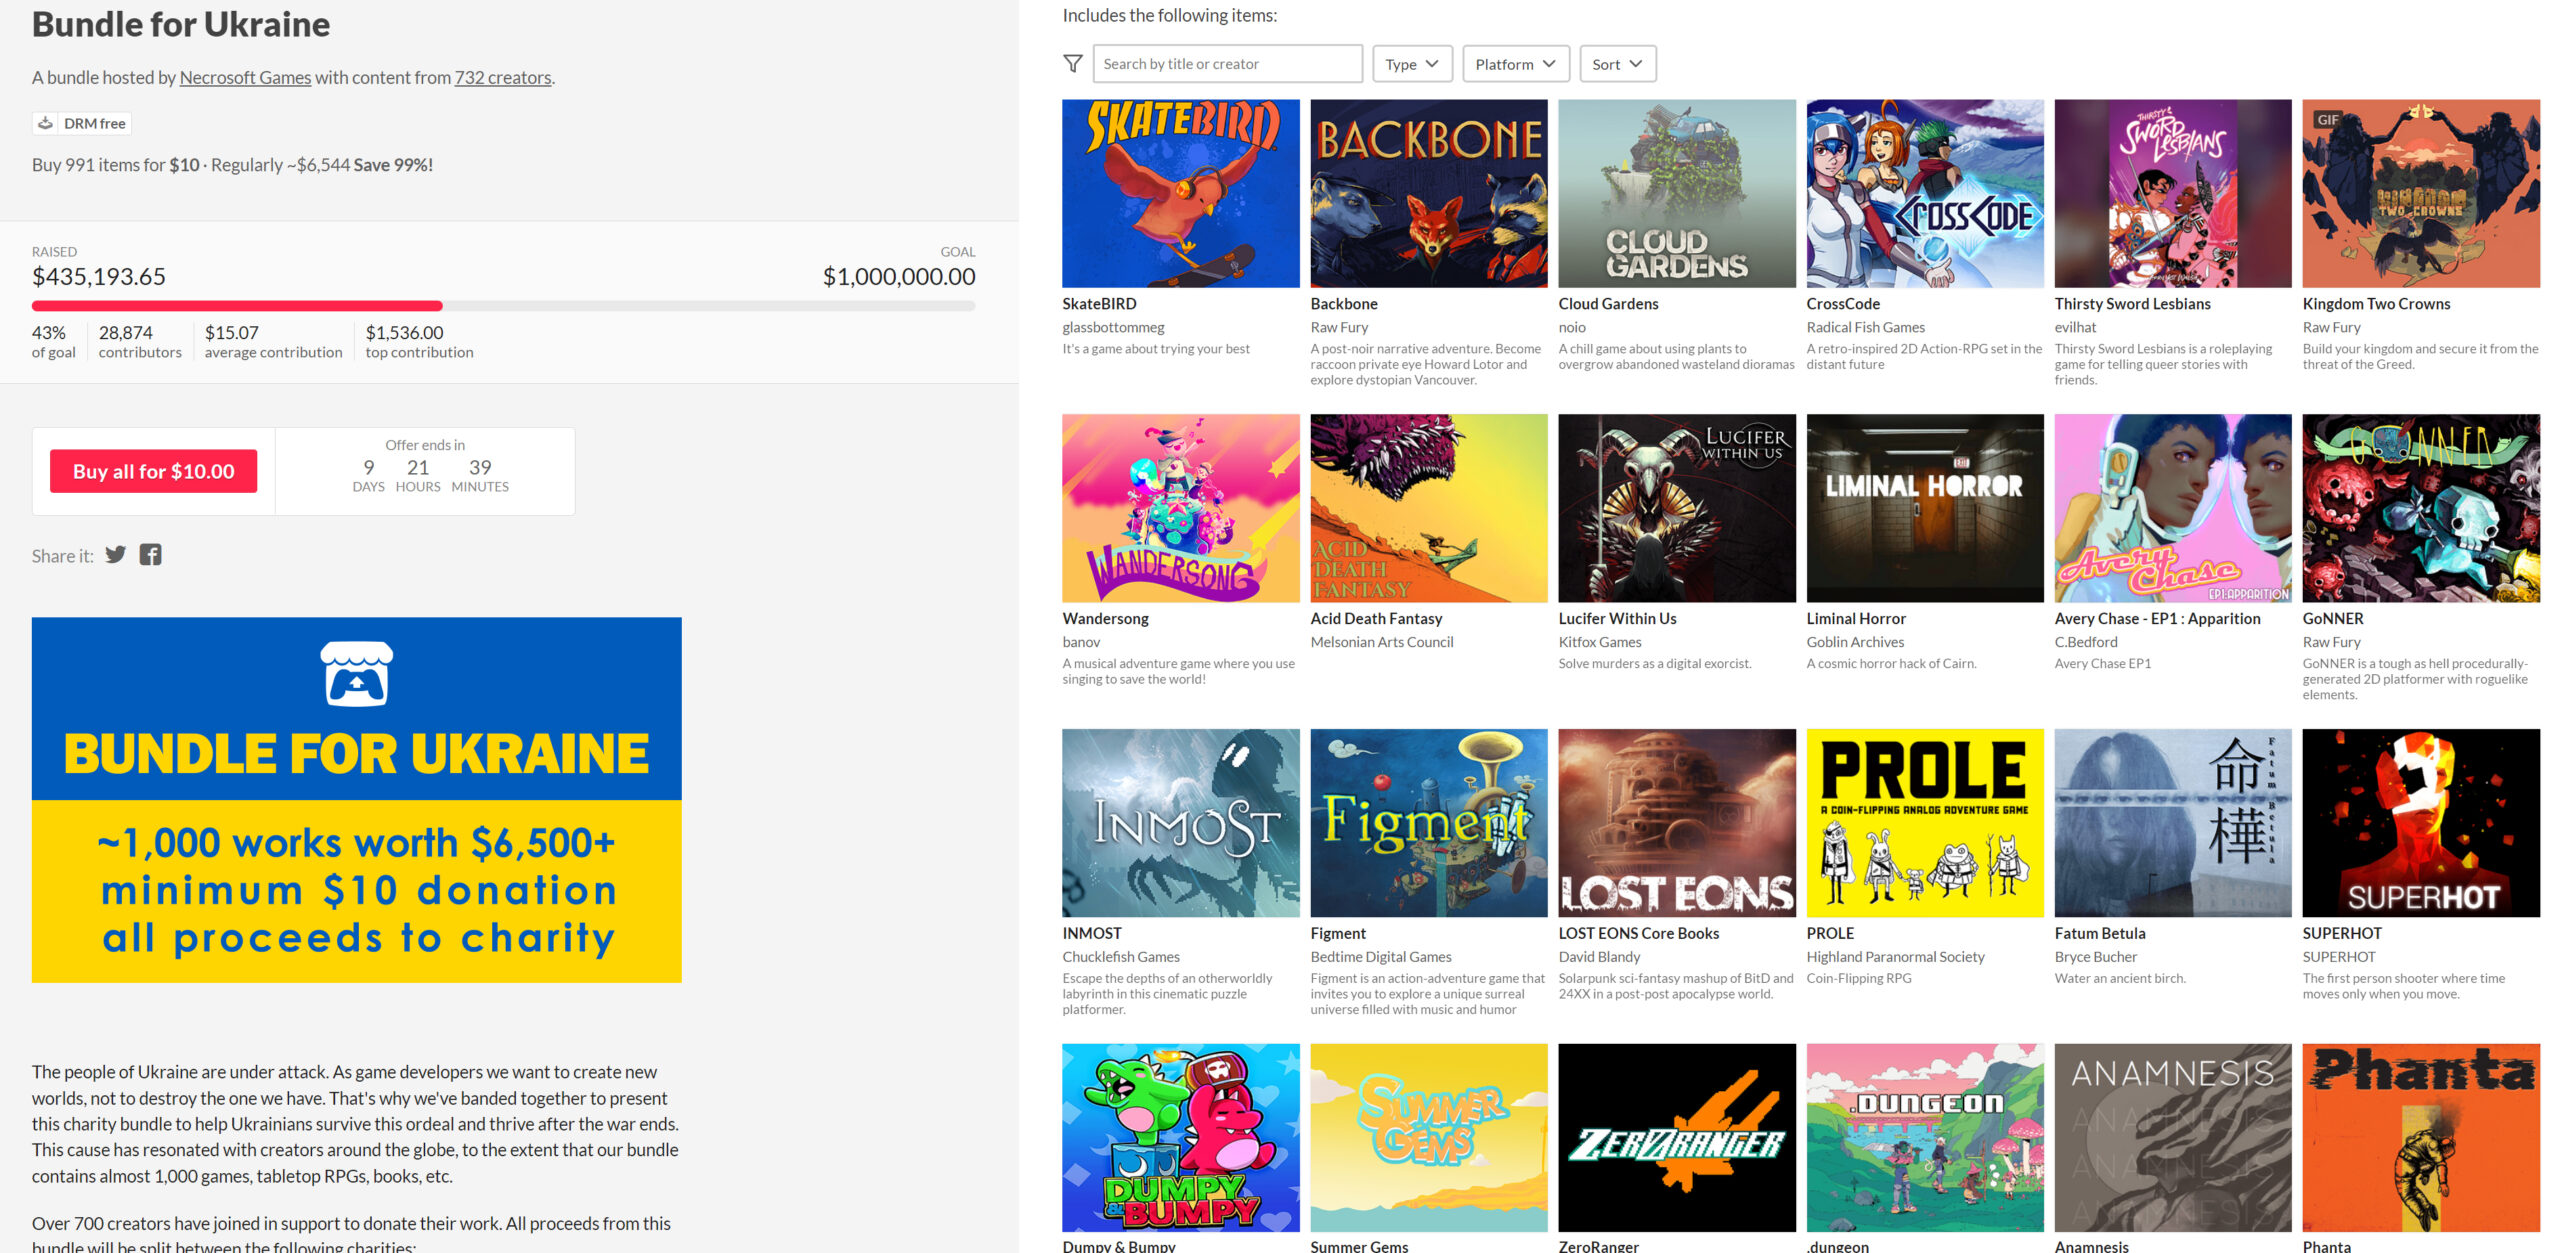Open the Fatum Betula cover thumbnail
The height and width of the screenshot is (1253, 2560).
coord(2172,822)
